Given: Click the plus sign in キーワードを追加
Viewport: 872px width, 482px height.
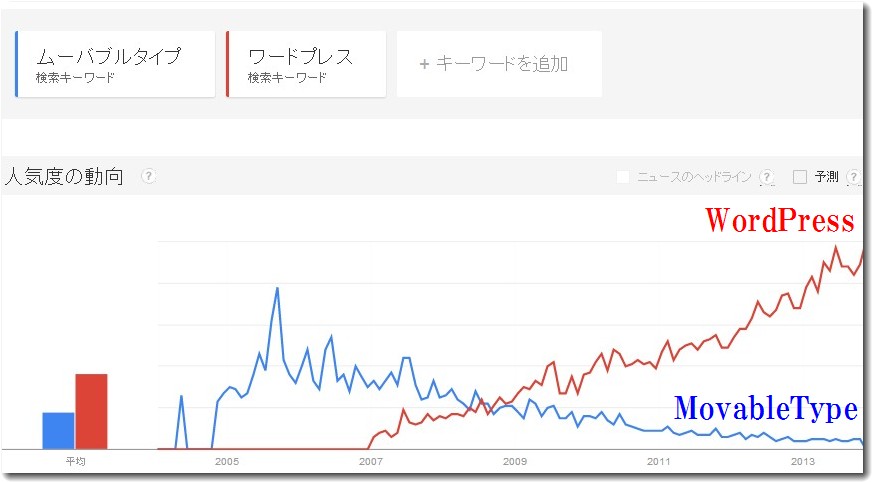Looking at the screenshot, I should [x=424, y=64].
